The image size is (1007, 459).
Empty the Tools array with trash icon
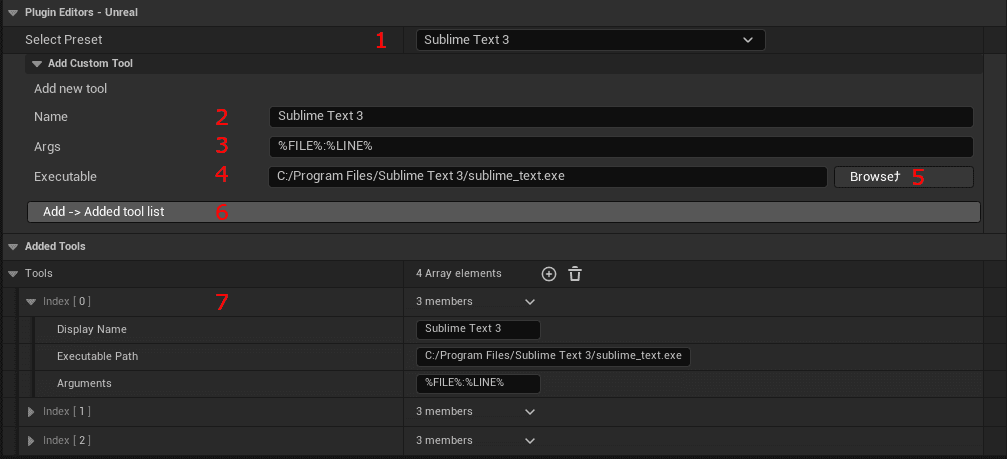[575, 274]
